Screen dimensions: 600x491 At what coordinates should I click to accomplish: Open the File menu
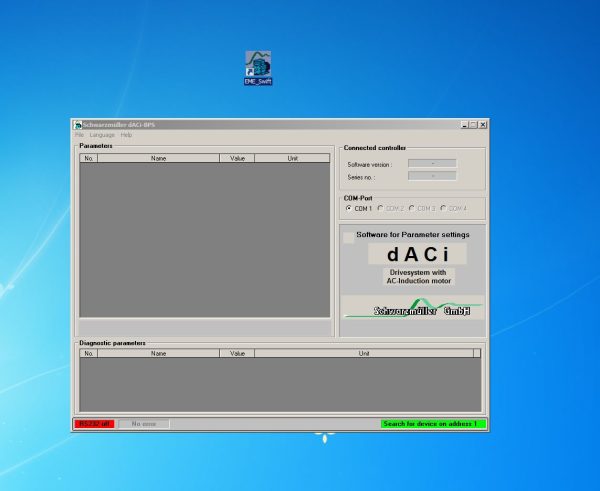coord(79,135)
